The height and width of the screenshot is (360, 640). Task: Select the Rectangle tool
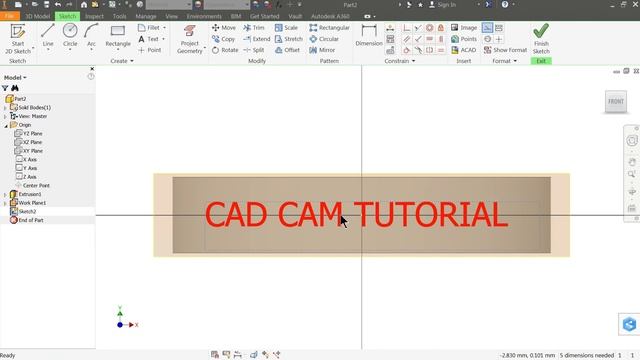click(118, 35)
